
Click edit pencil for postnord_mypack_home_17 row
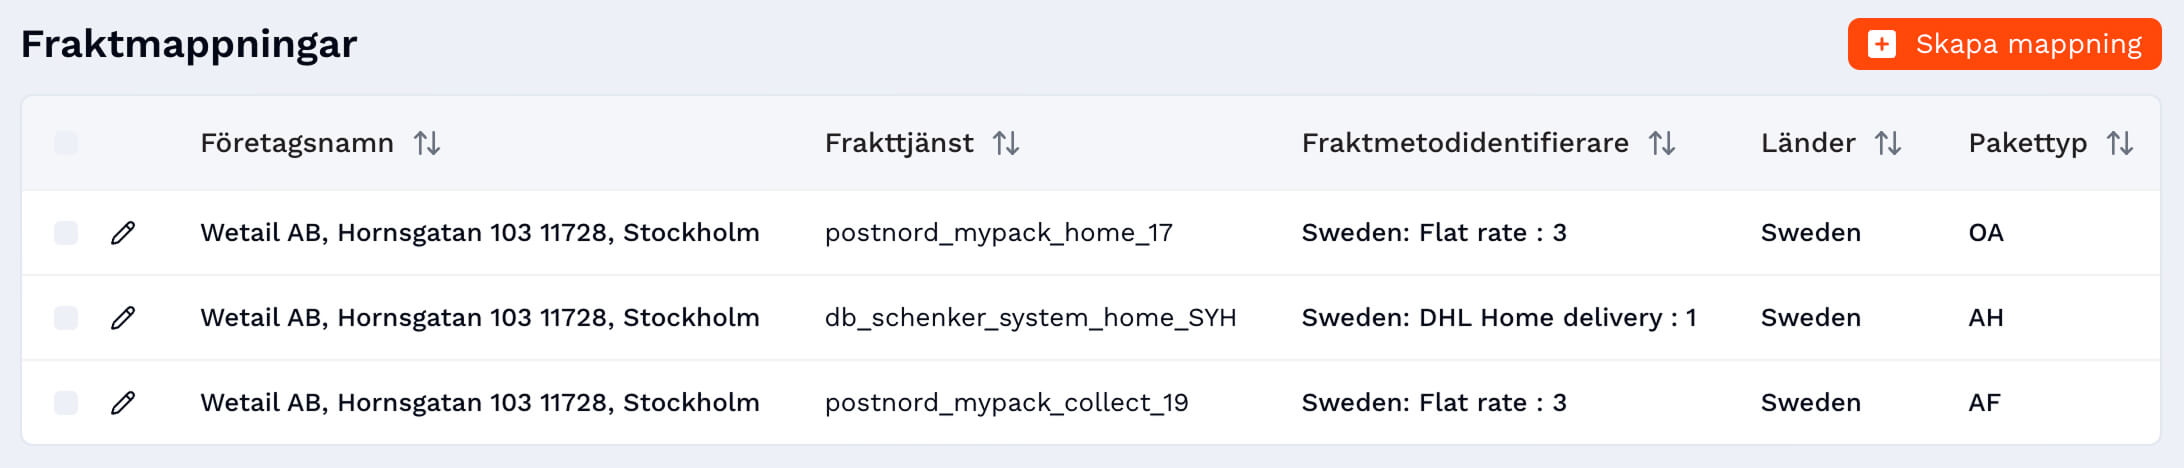(123, 233)
